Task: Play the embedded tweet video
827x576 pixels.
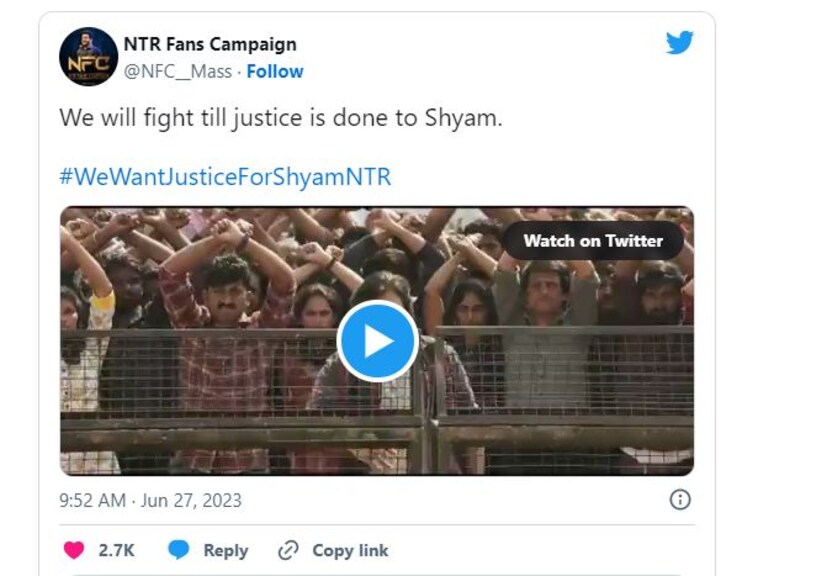Action: coord(377,341)
